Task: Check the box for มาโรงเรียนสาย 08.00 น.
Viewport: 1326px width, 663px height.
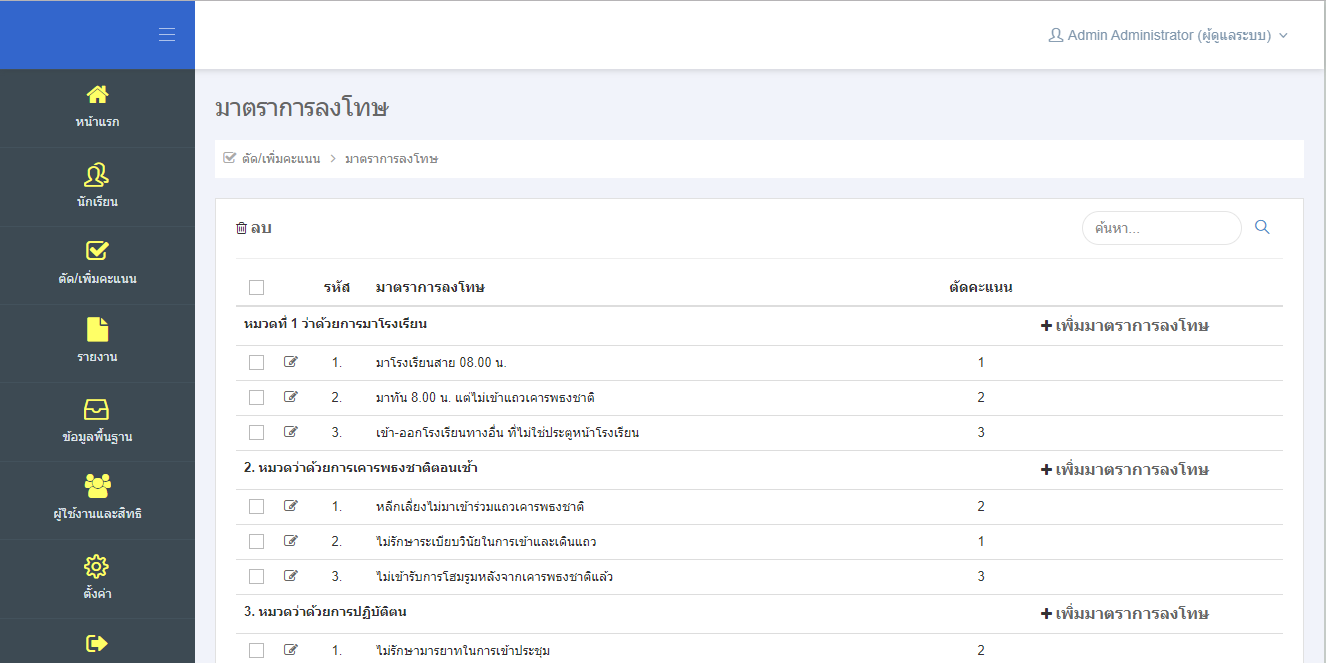Action: pos(256,363)
